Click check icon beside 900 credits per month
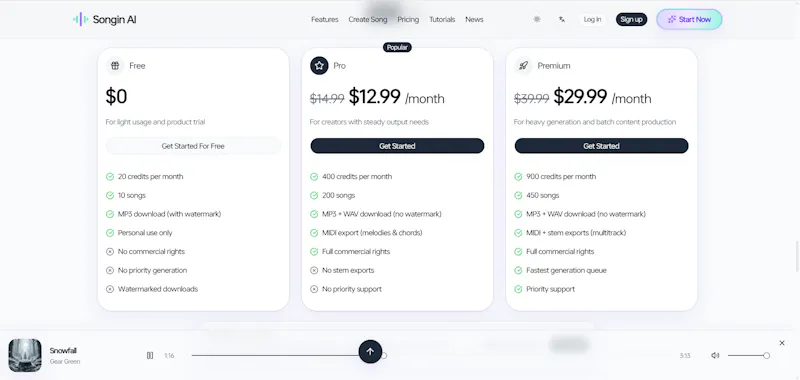800x380 pixels. (x=518, y=176)
